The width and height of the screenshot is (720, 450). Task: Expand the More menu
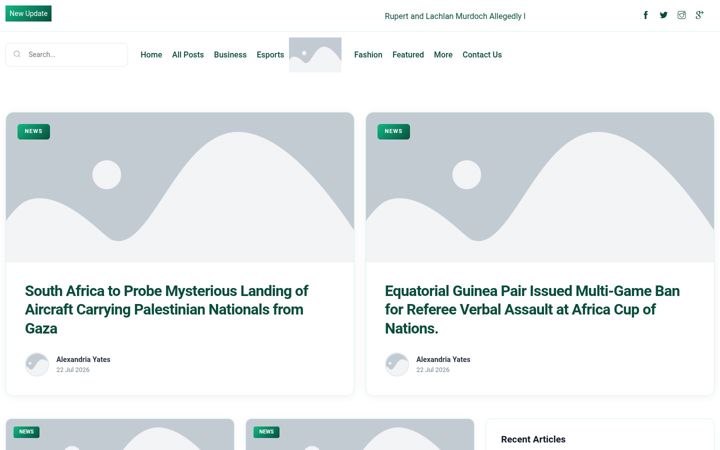pyautogui.click(x=443, y=55)
